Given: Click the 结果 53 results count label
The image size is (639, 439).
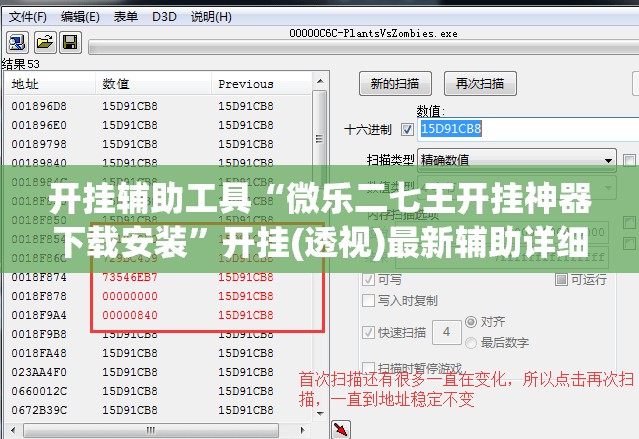Looking at the screenshot, I should [20, 64].
